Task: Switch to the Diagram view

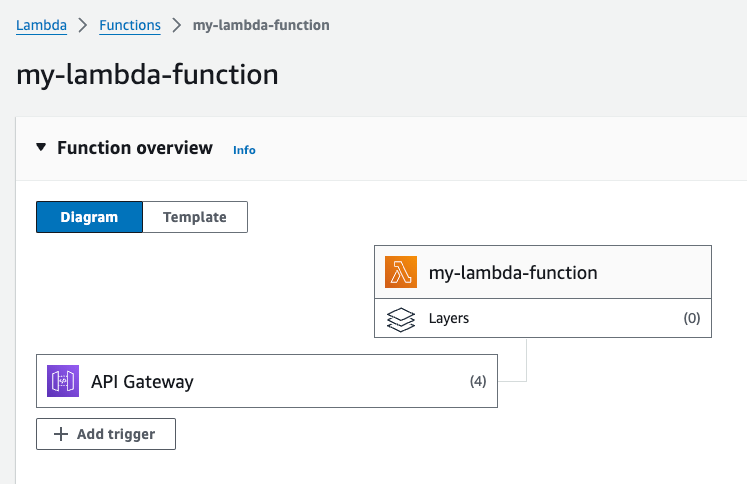Action: pos(89,217)
